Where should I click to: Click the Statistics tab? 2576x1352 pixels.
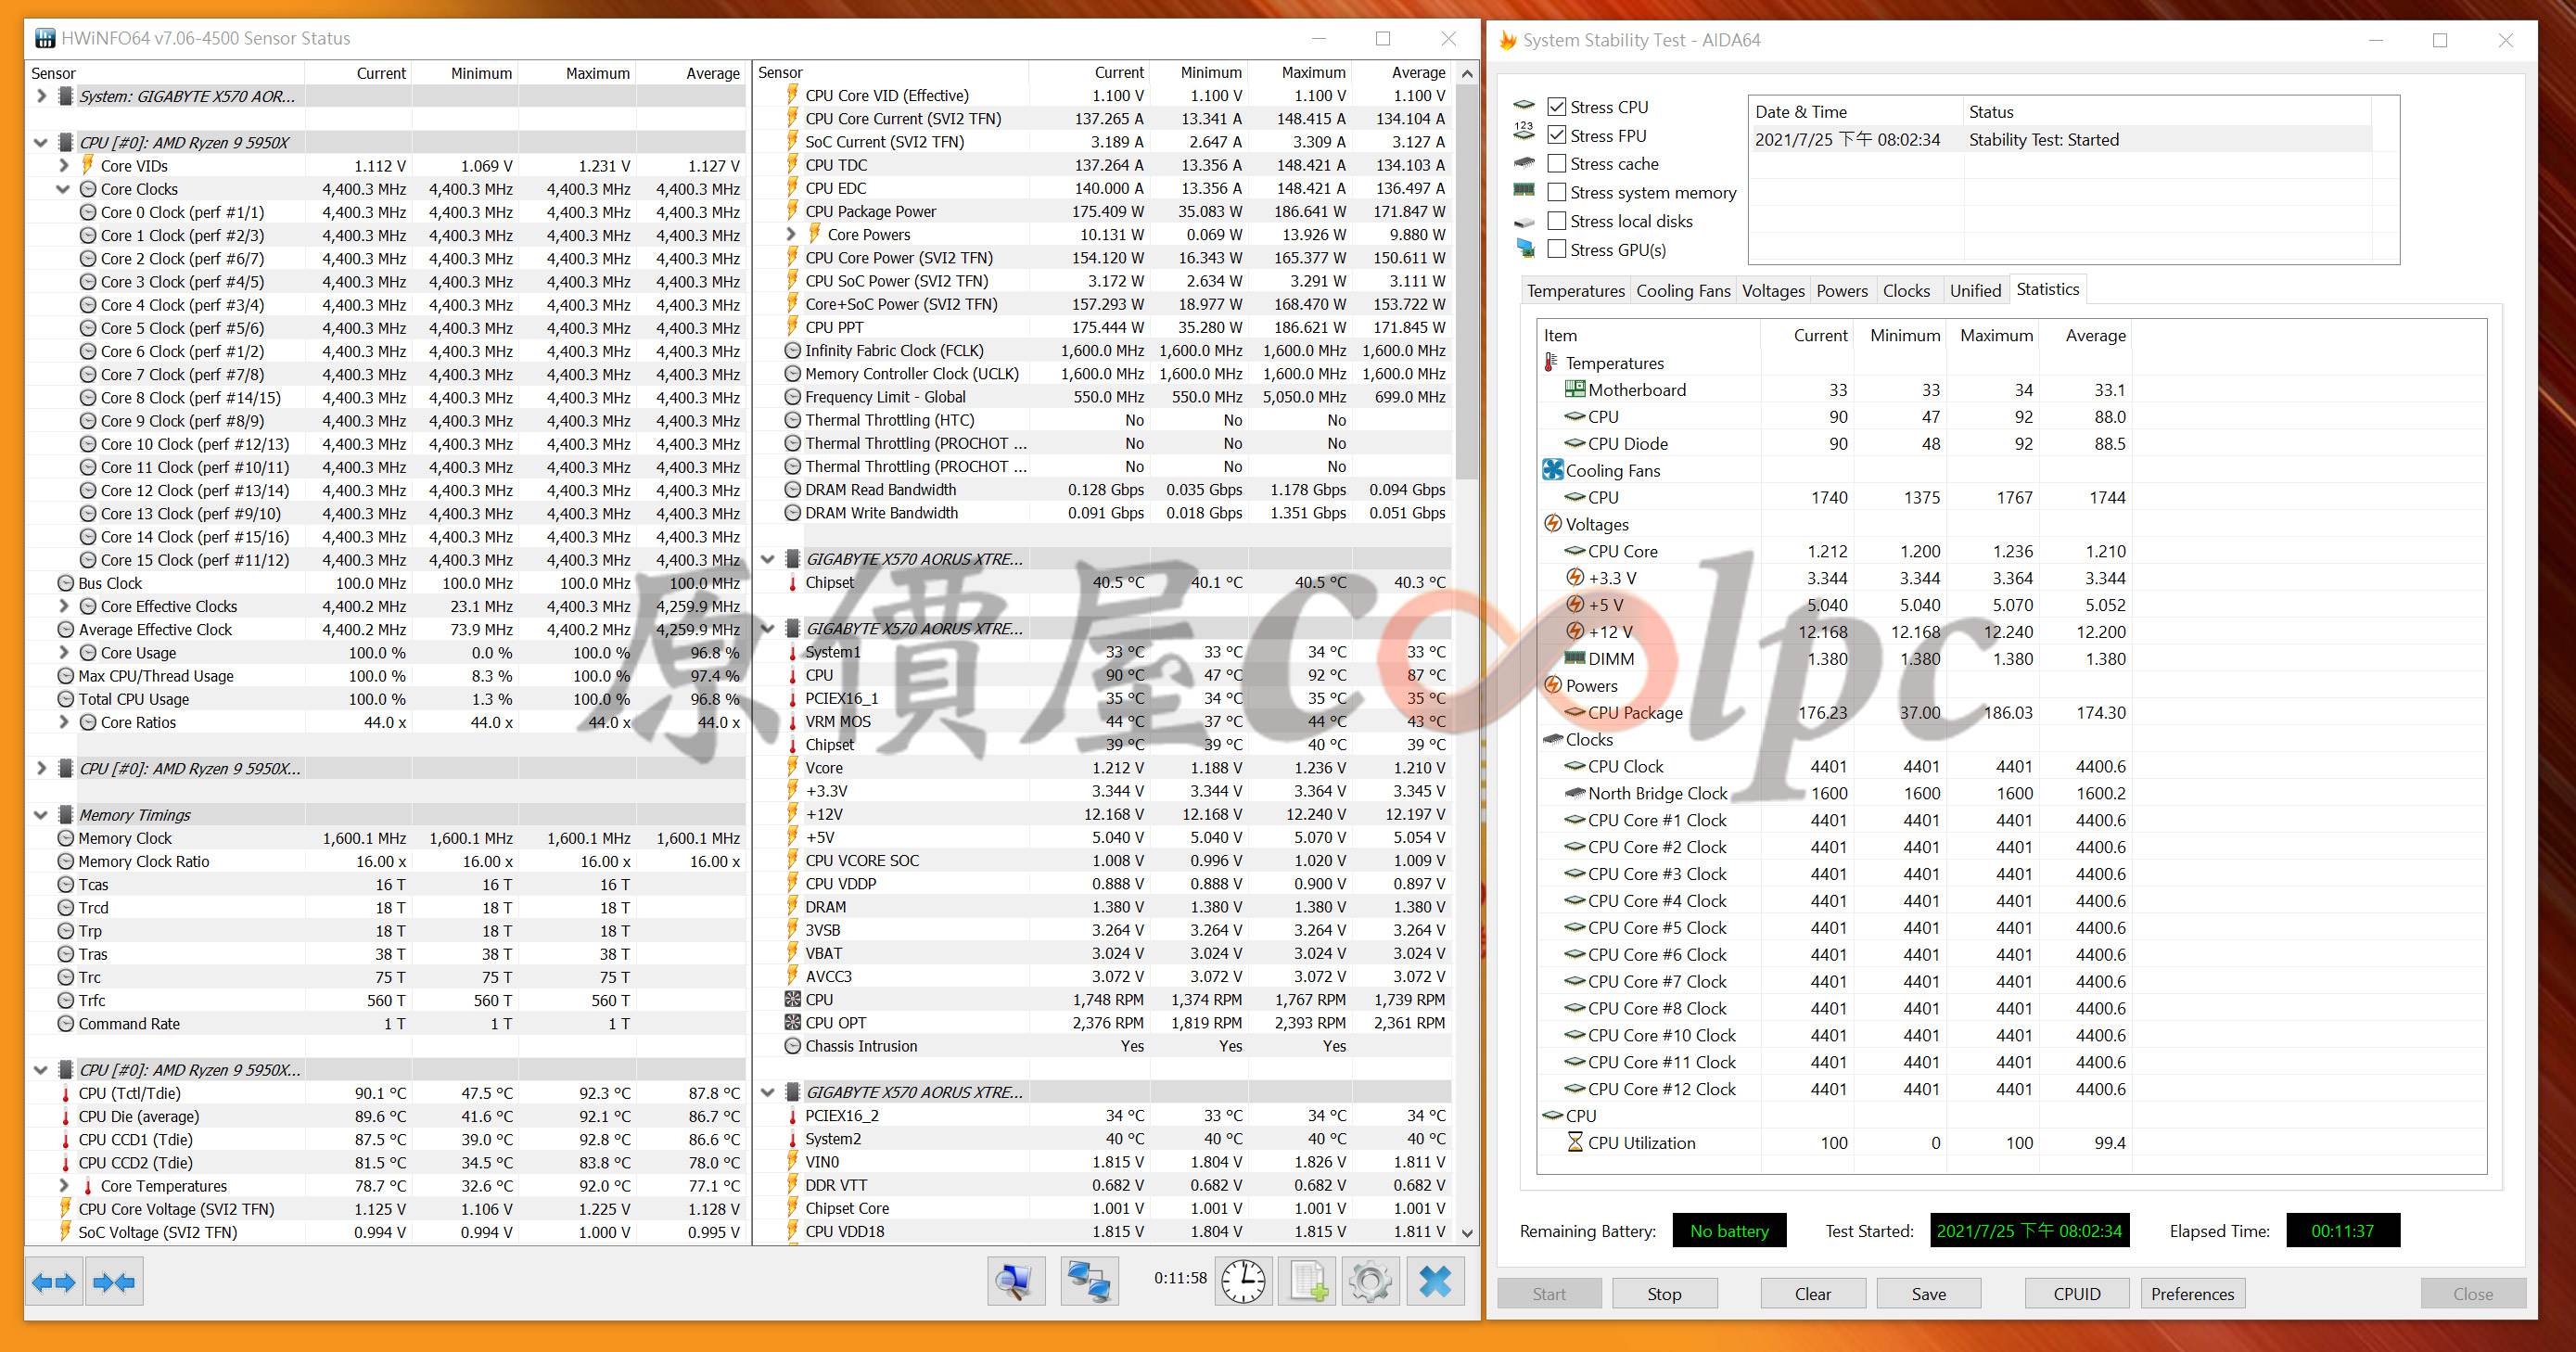pyautogui.click(x=2047, y=289)
